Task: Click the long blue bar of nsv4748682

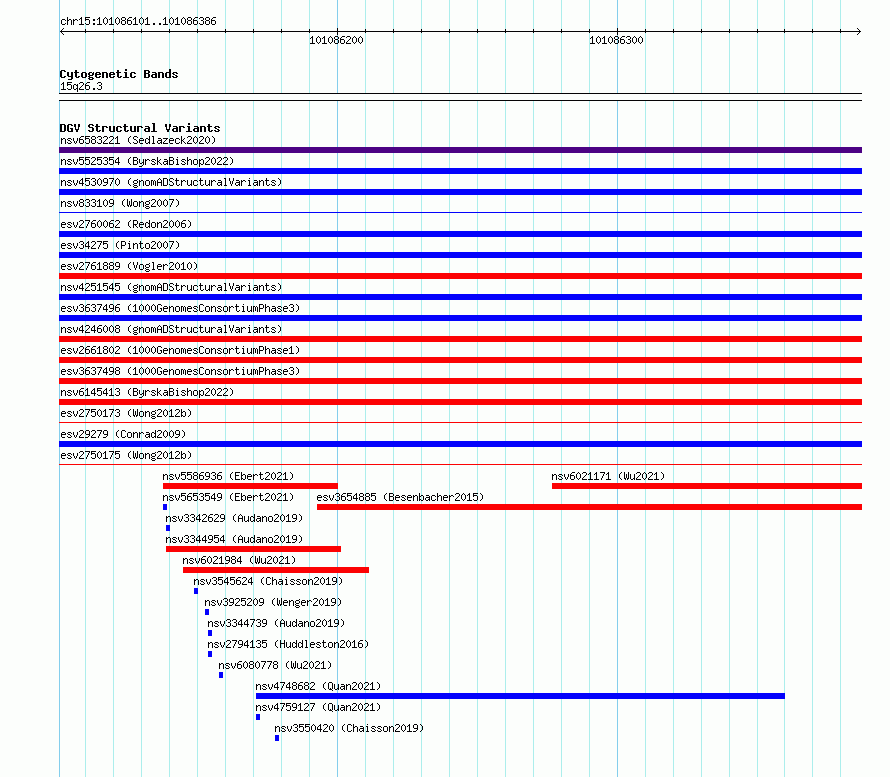Action: [520, 696]
